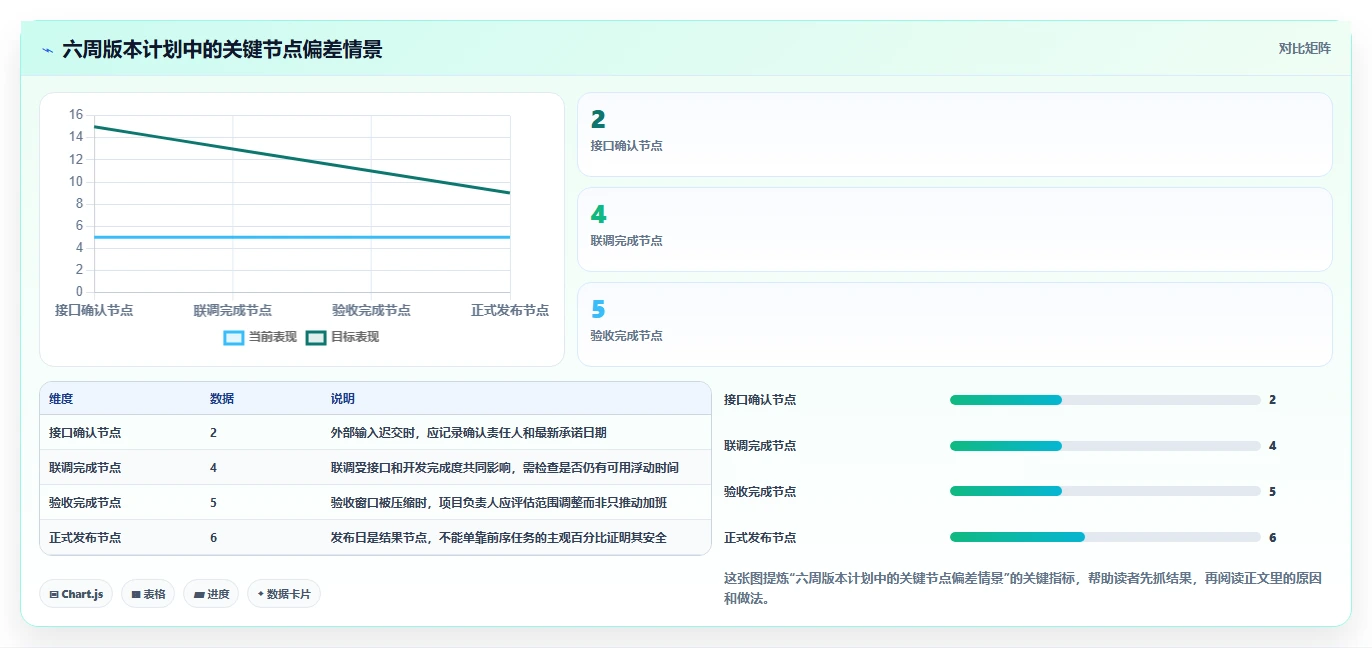Click the description starting 外部输入迟交时
Screen dimensions: 1372x648
pos(469,433)
